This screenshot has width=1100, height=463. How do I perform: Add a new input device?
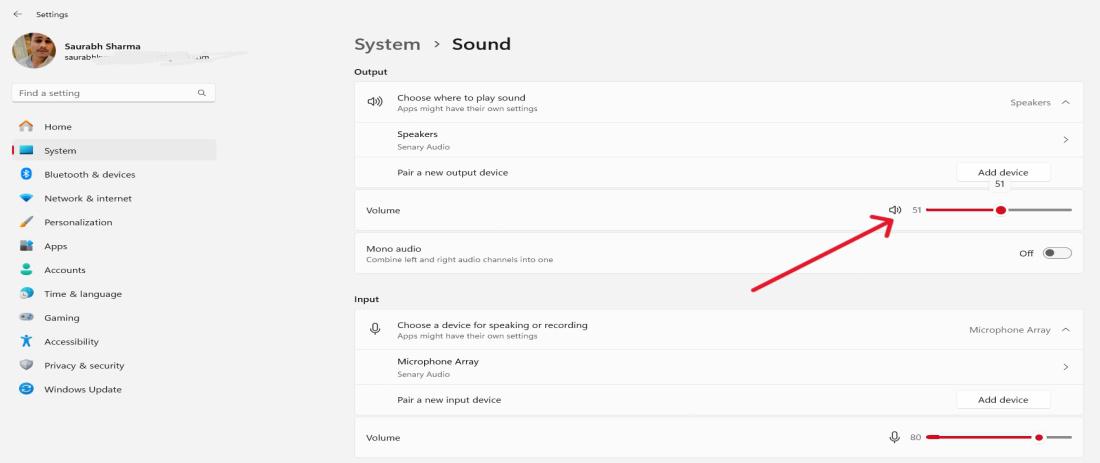tap(1003, 400)
